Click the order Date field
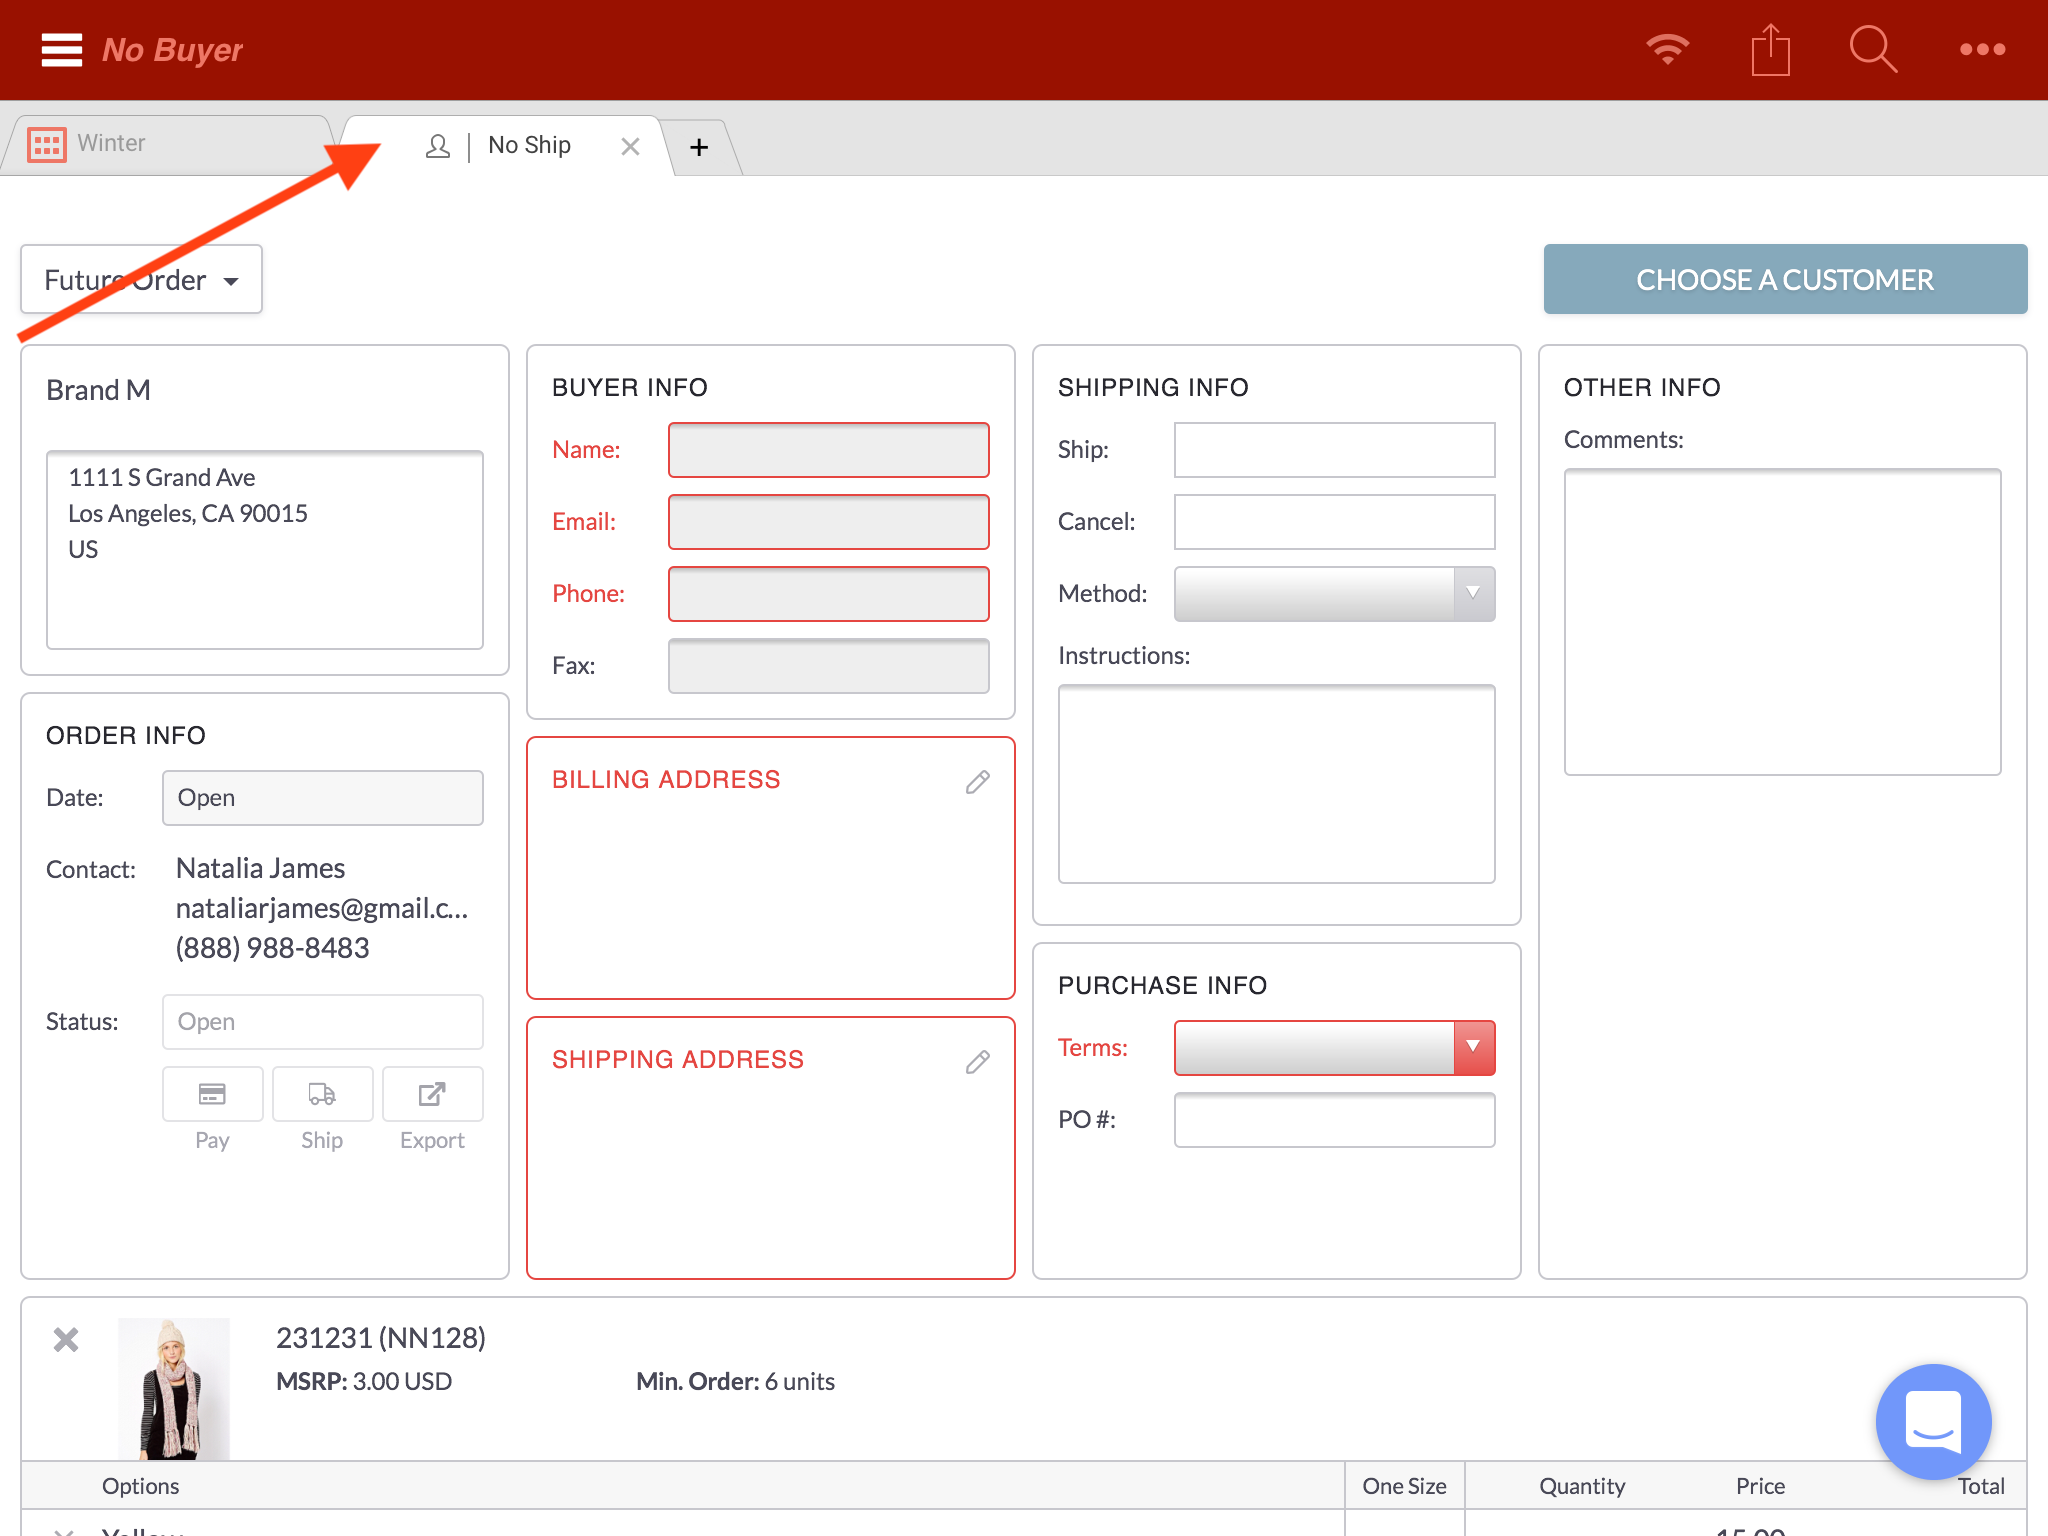 [322, 798]
